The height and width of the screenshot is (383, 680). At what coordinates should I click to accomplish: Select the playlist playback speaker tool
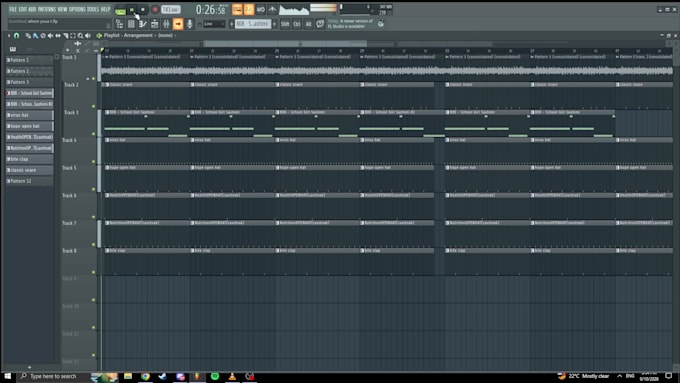tap(88, 36)
